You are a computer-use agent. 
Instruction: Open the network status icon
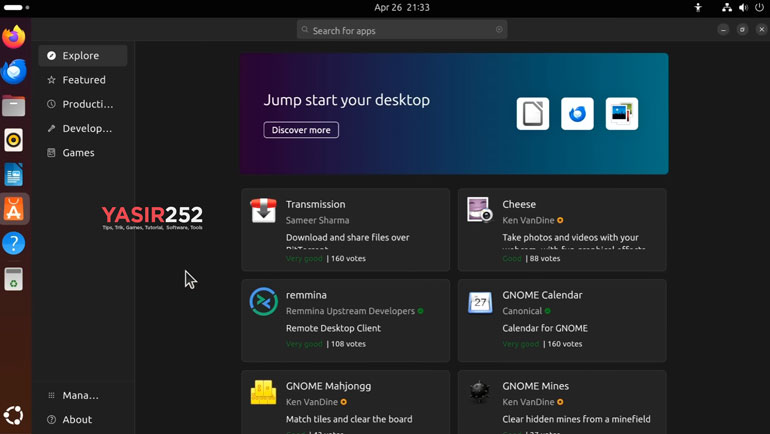point(727,7)
